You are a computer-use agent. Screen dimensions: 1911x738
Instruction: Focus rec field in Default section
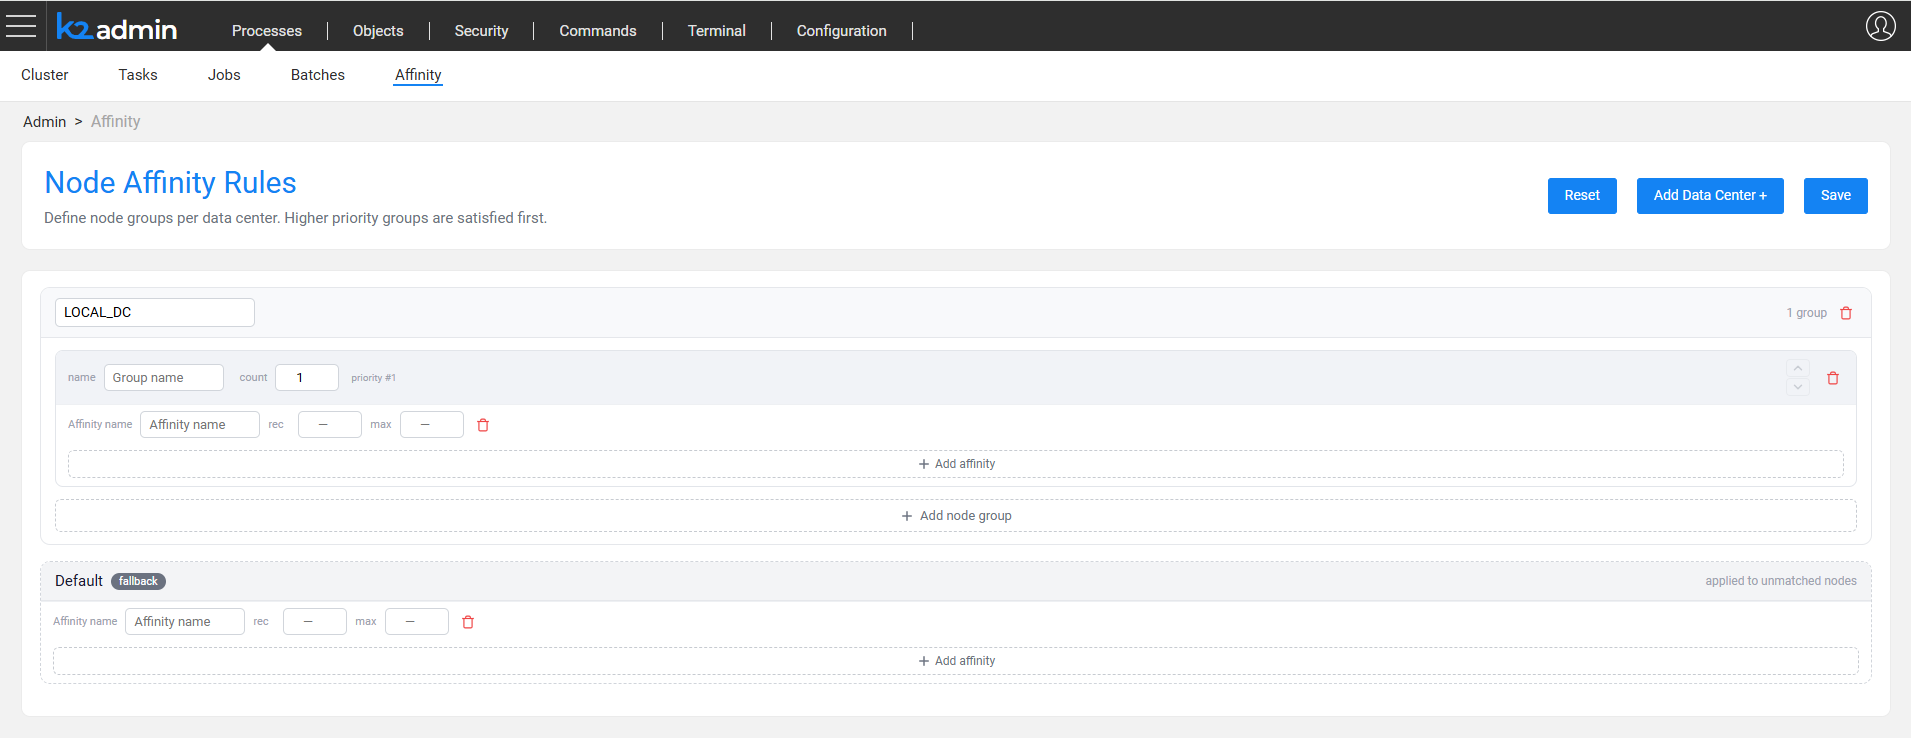click(315, 622)
